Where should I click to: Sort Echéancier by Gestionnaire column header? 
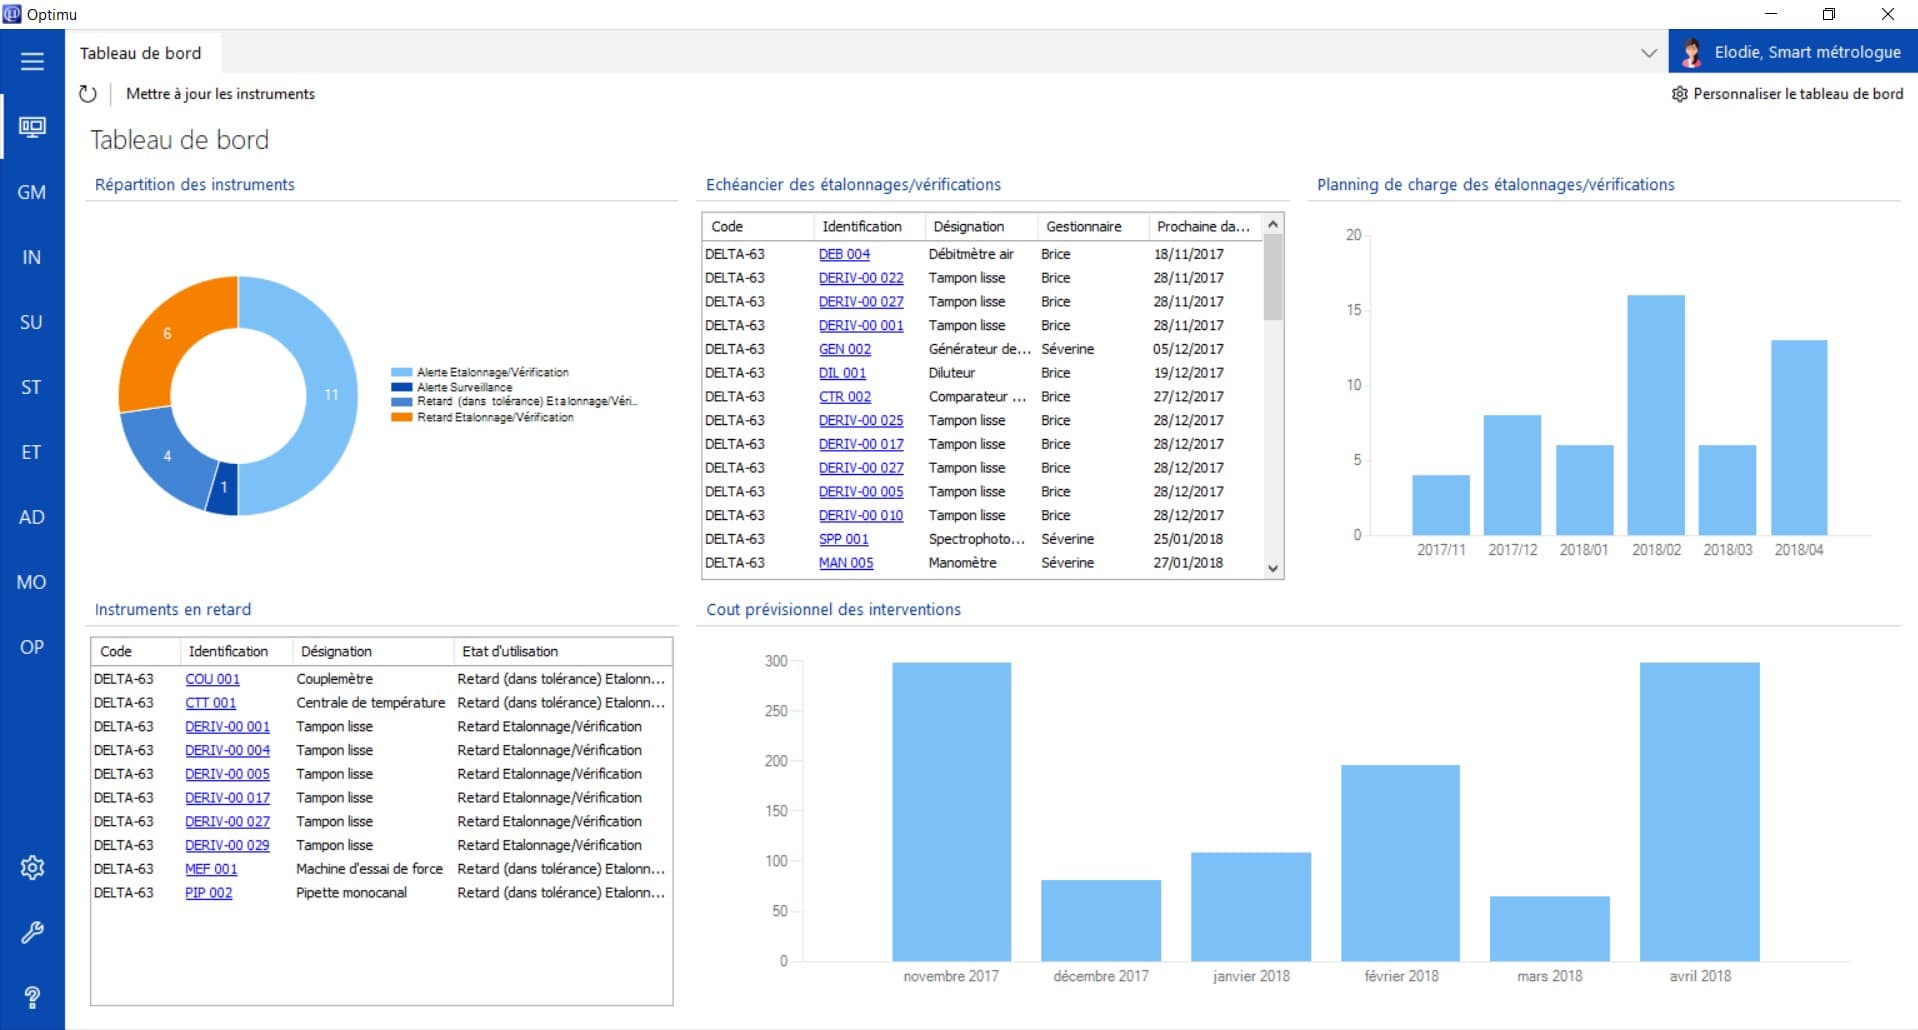[1092, 227]
